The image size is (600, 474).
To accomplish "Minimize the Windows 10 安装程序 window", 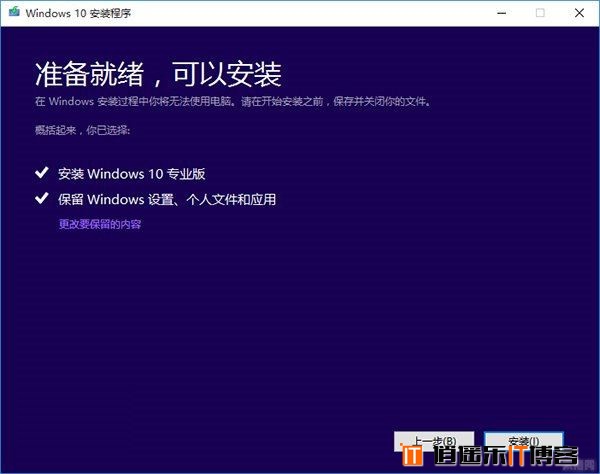I will click(502, 13).
